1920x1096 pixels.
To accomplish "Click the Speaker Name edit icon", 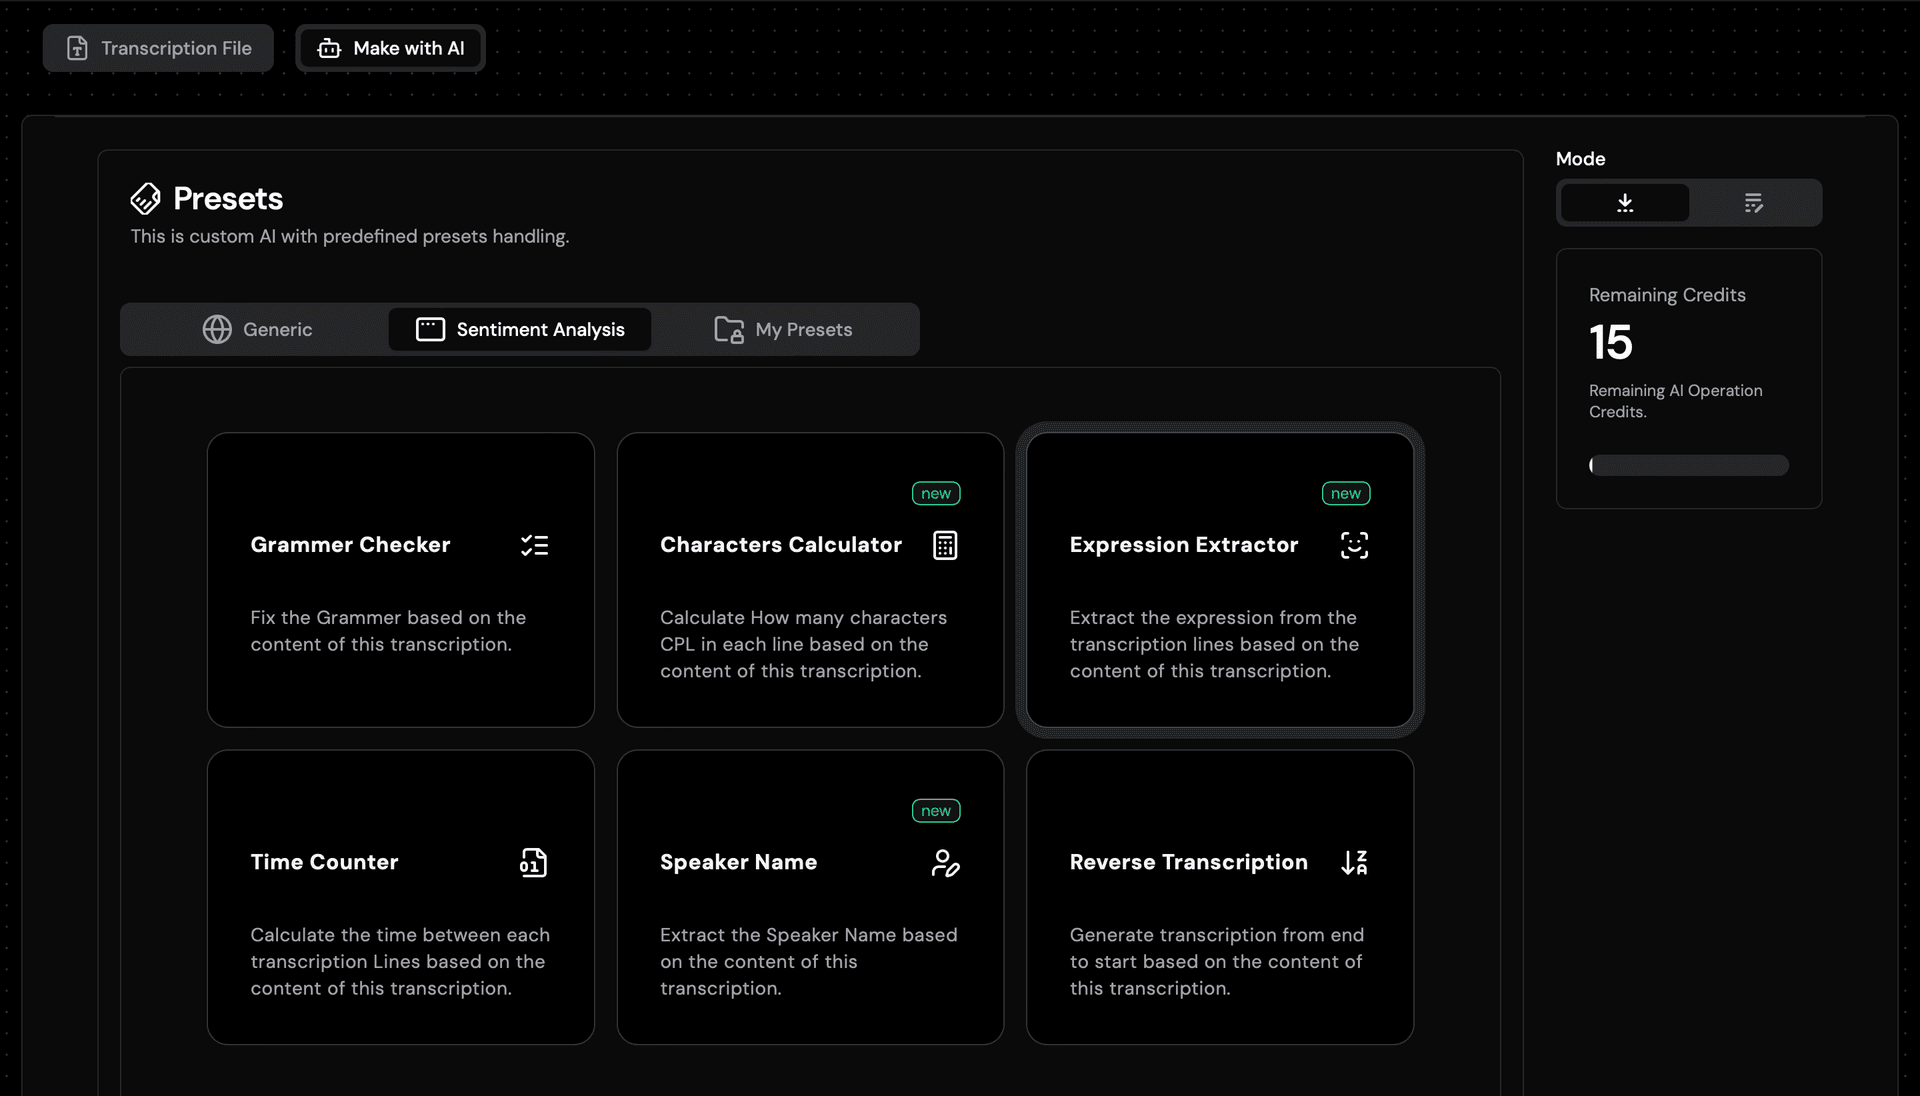I will [x=944, y=863].
